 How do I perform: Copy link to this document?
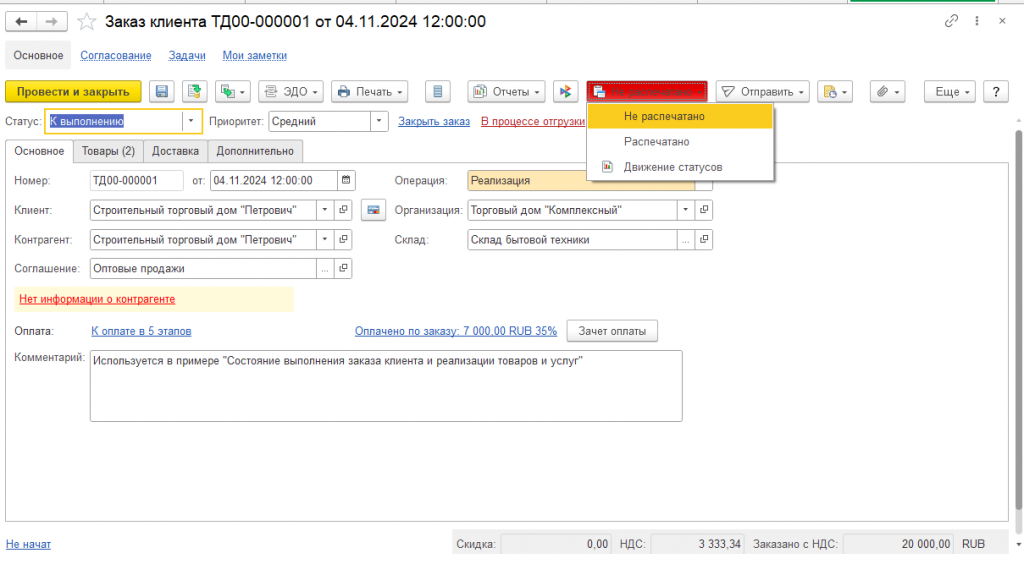[x=951, y=21]
